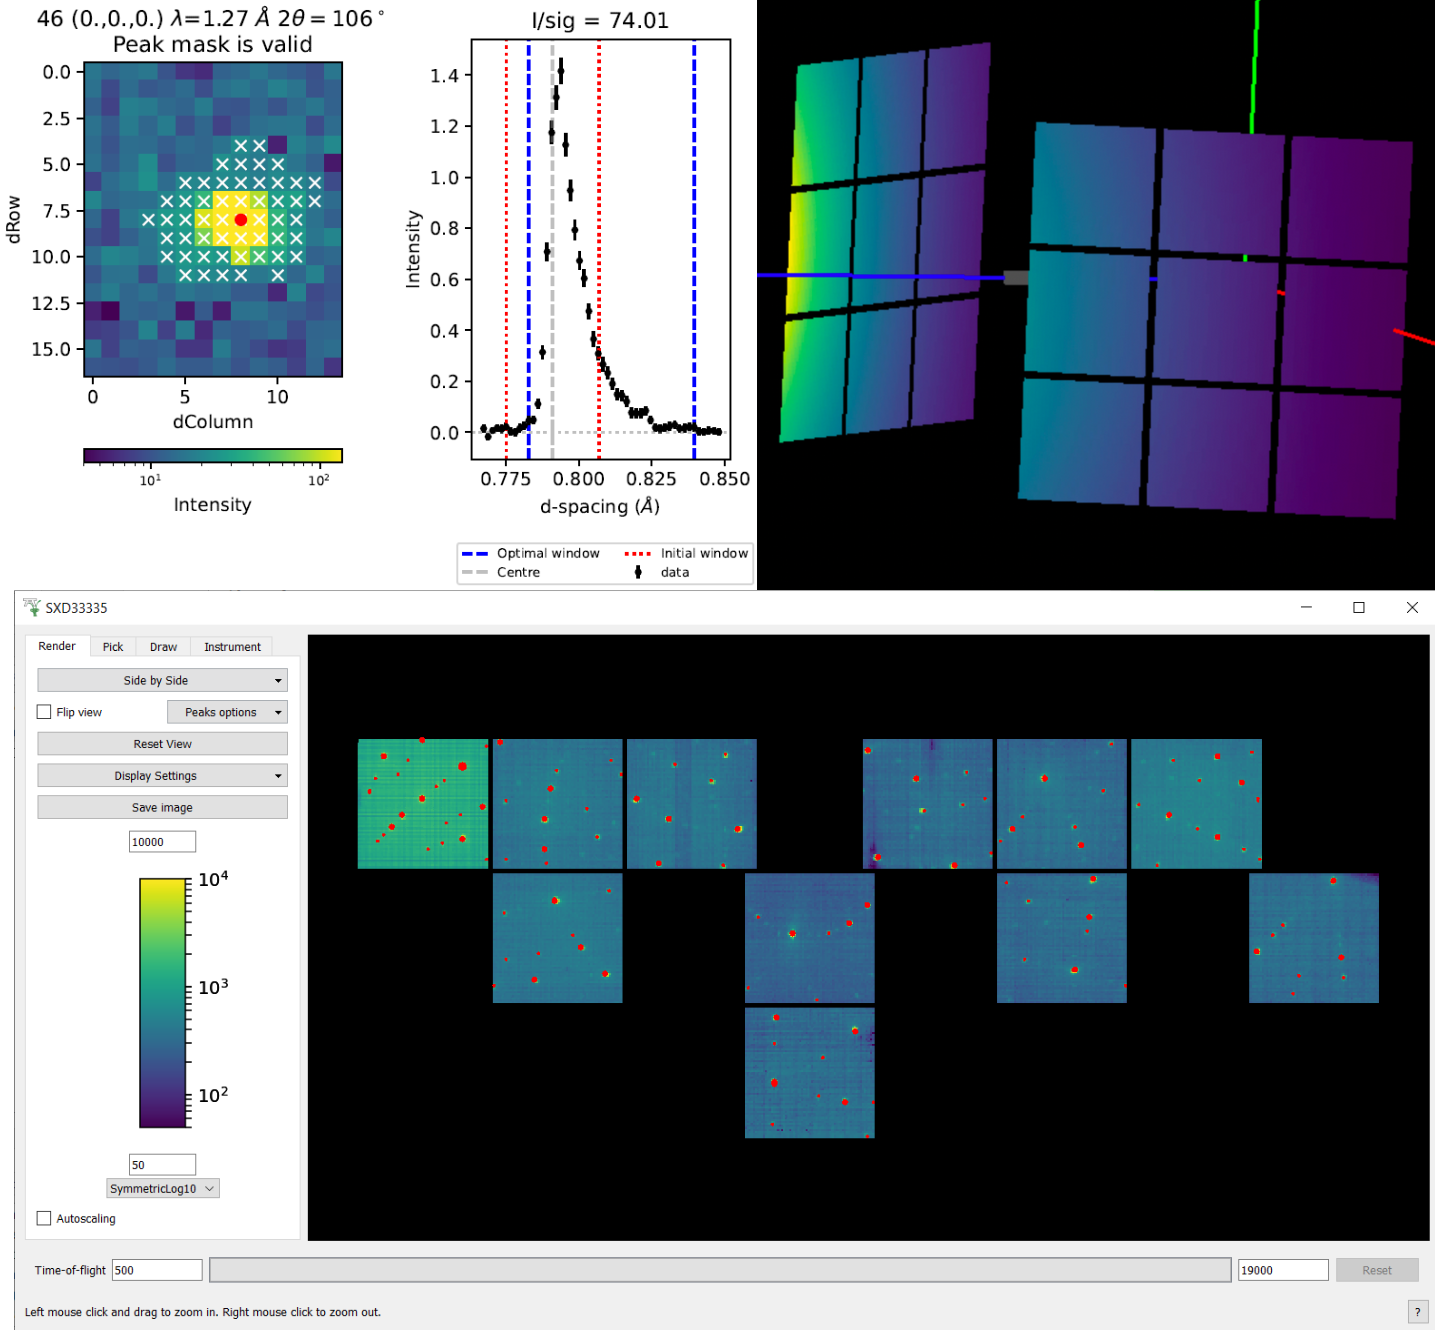Minimize the SXD33335 window

[1306, 607]
